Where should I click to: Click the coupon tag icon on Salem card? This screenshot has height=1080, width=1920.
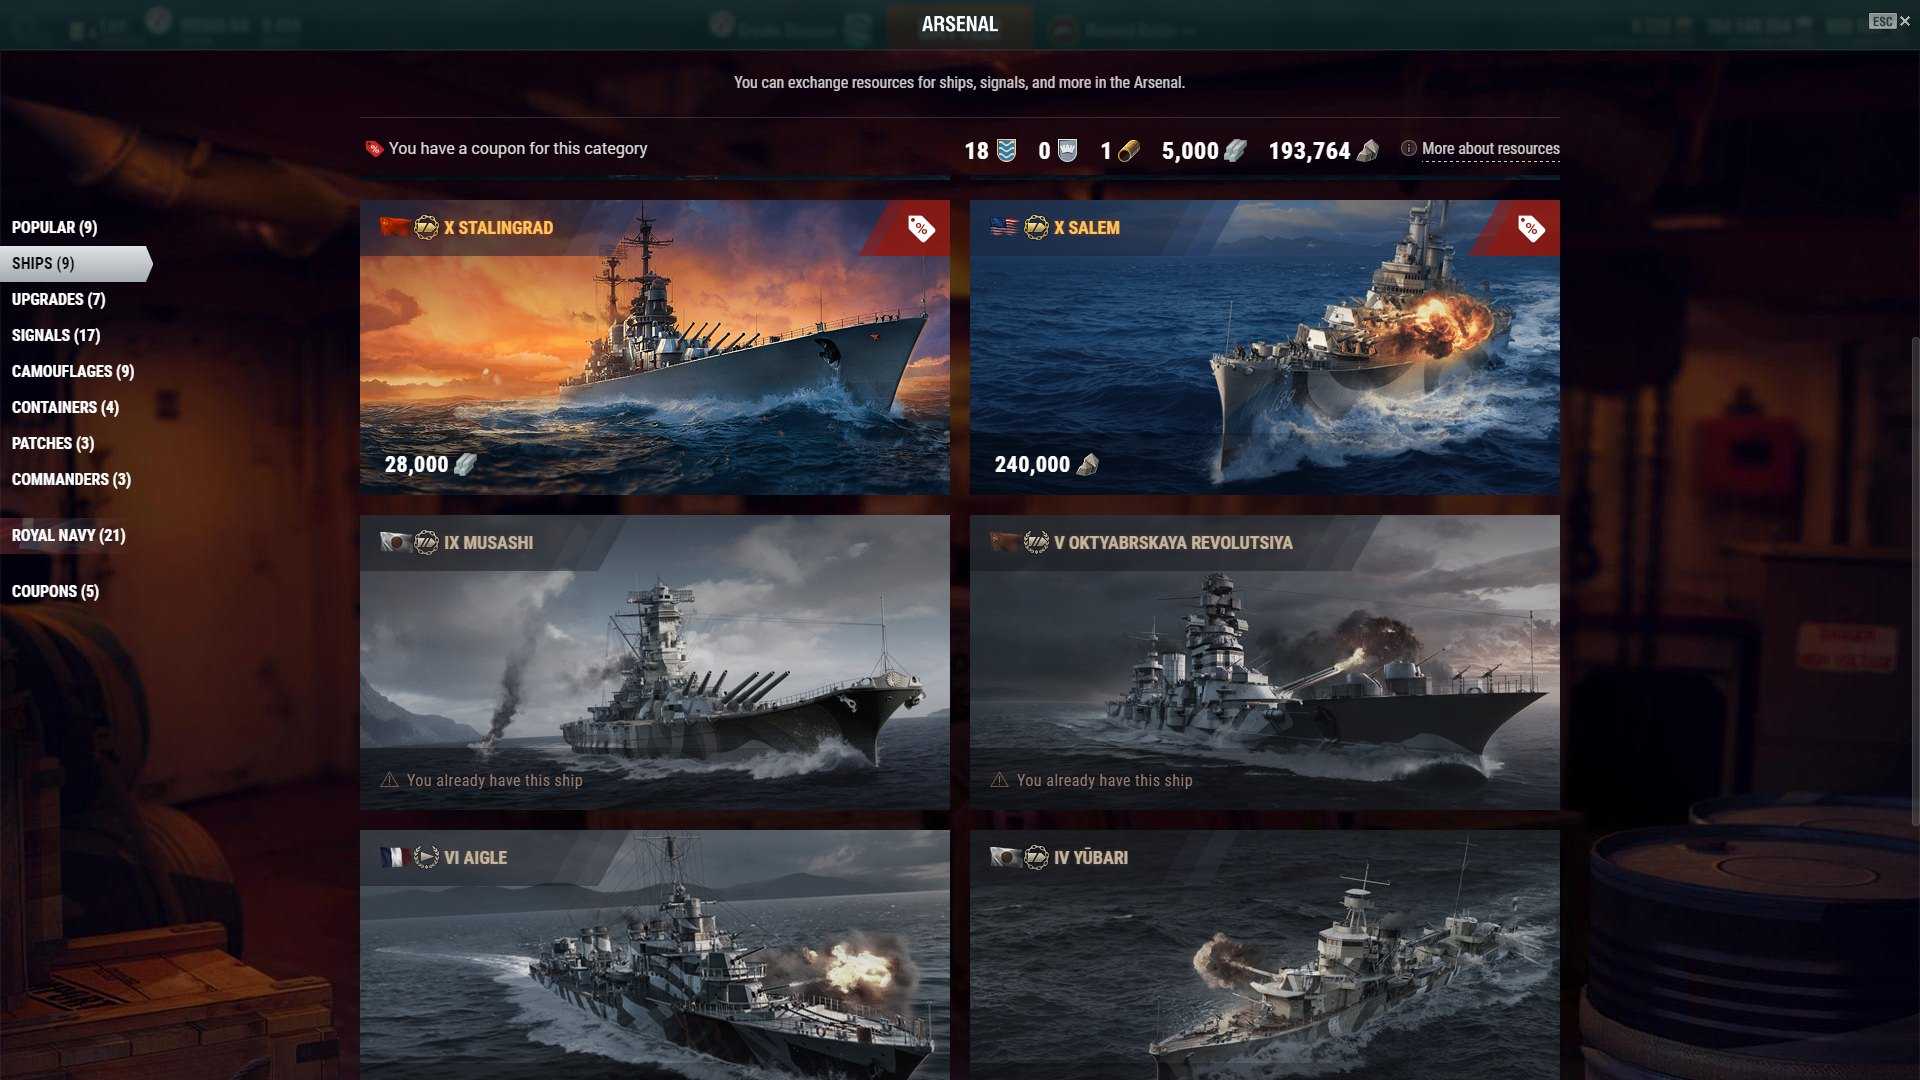pos(1530,228)
